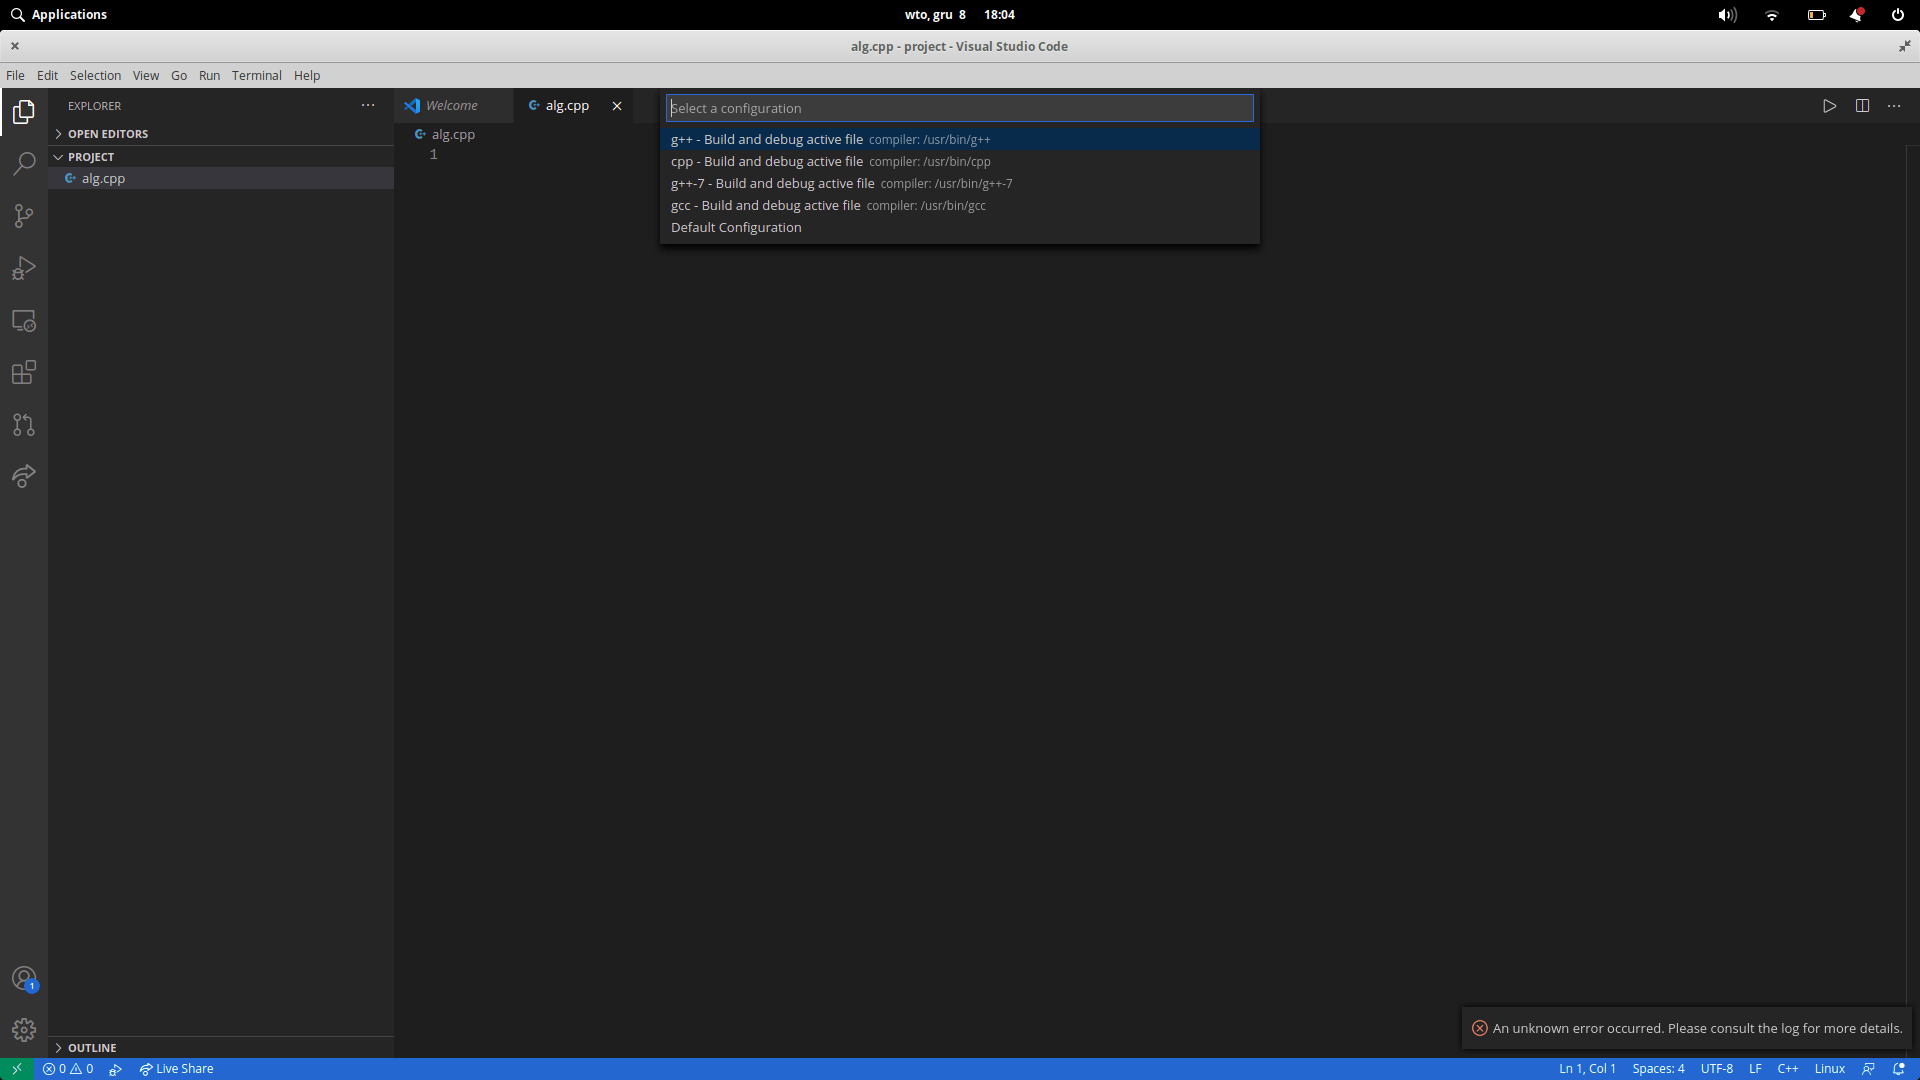This screenshot has width=1920, height=1080.
Task: Open the File menu
Action: click(15, 76)
